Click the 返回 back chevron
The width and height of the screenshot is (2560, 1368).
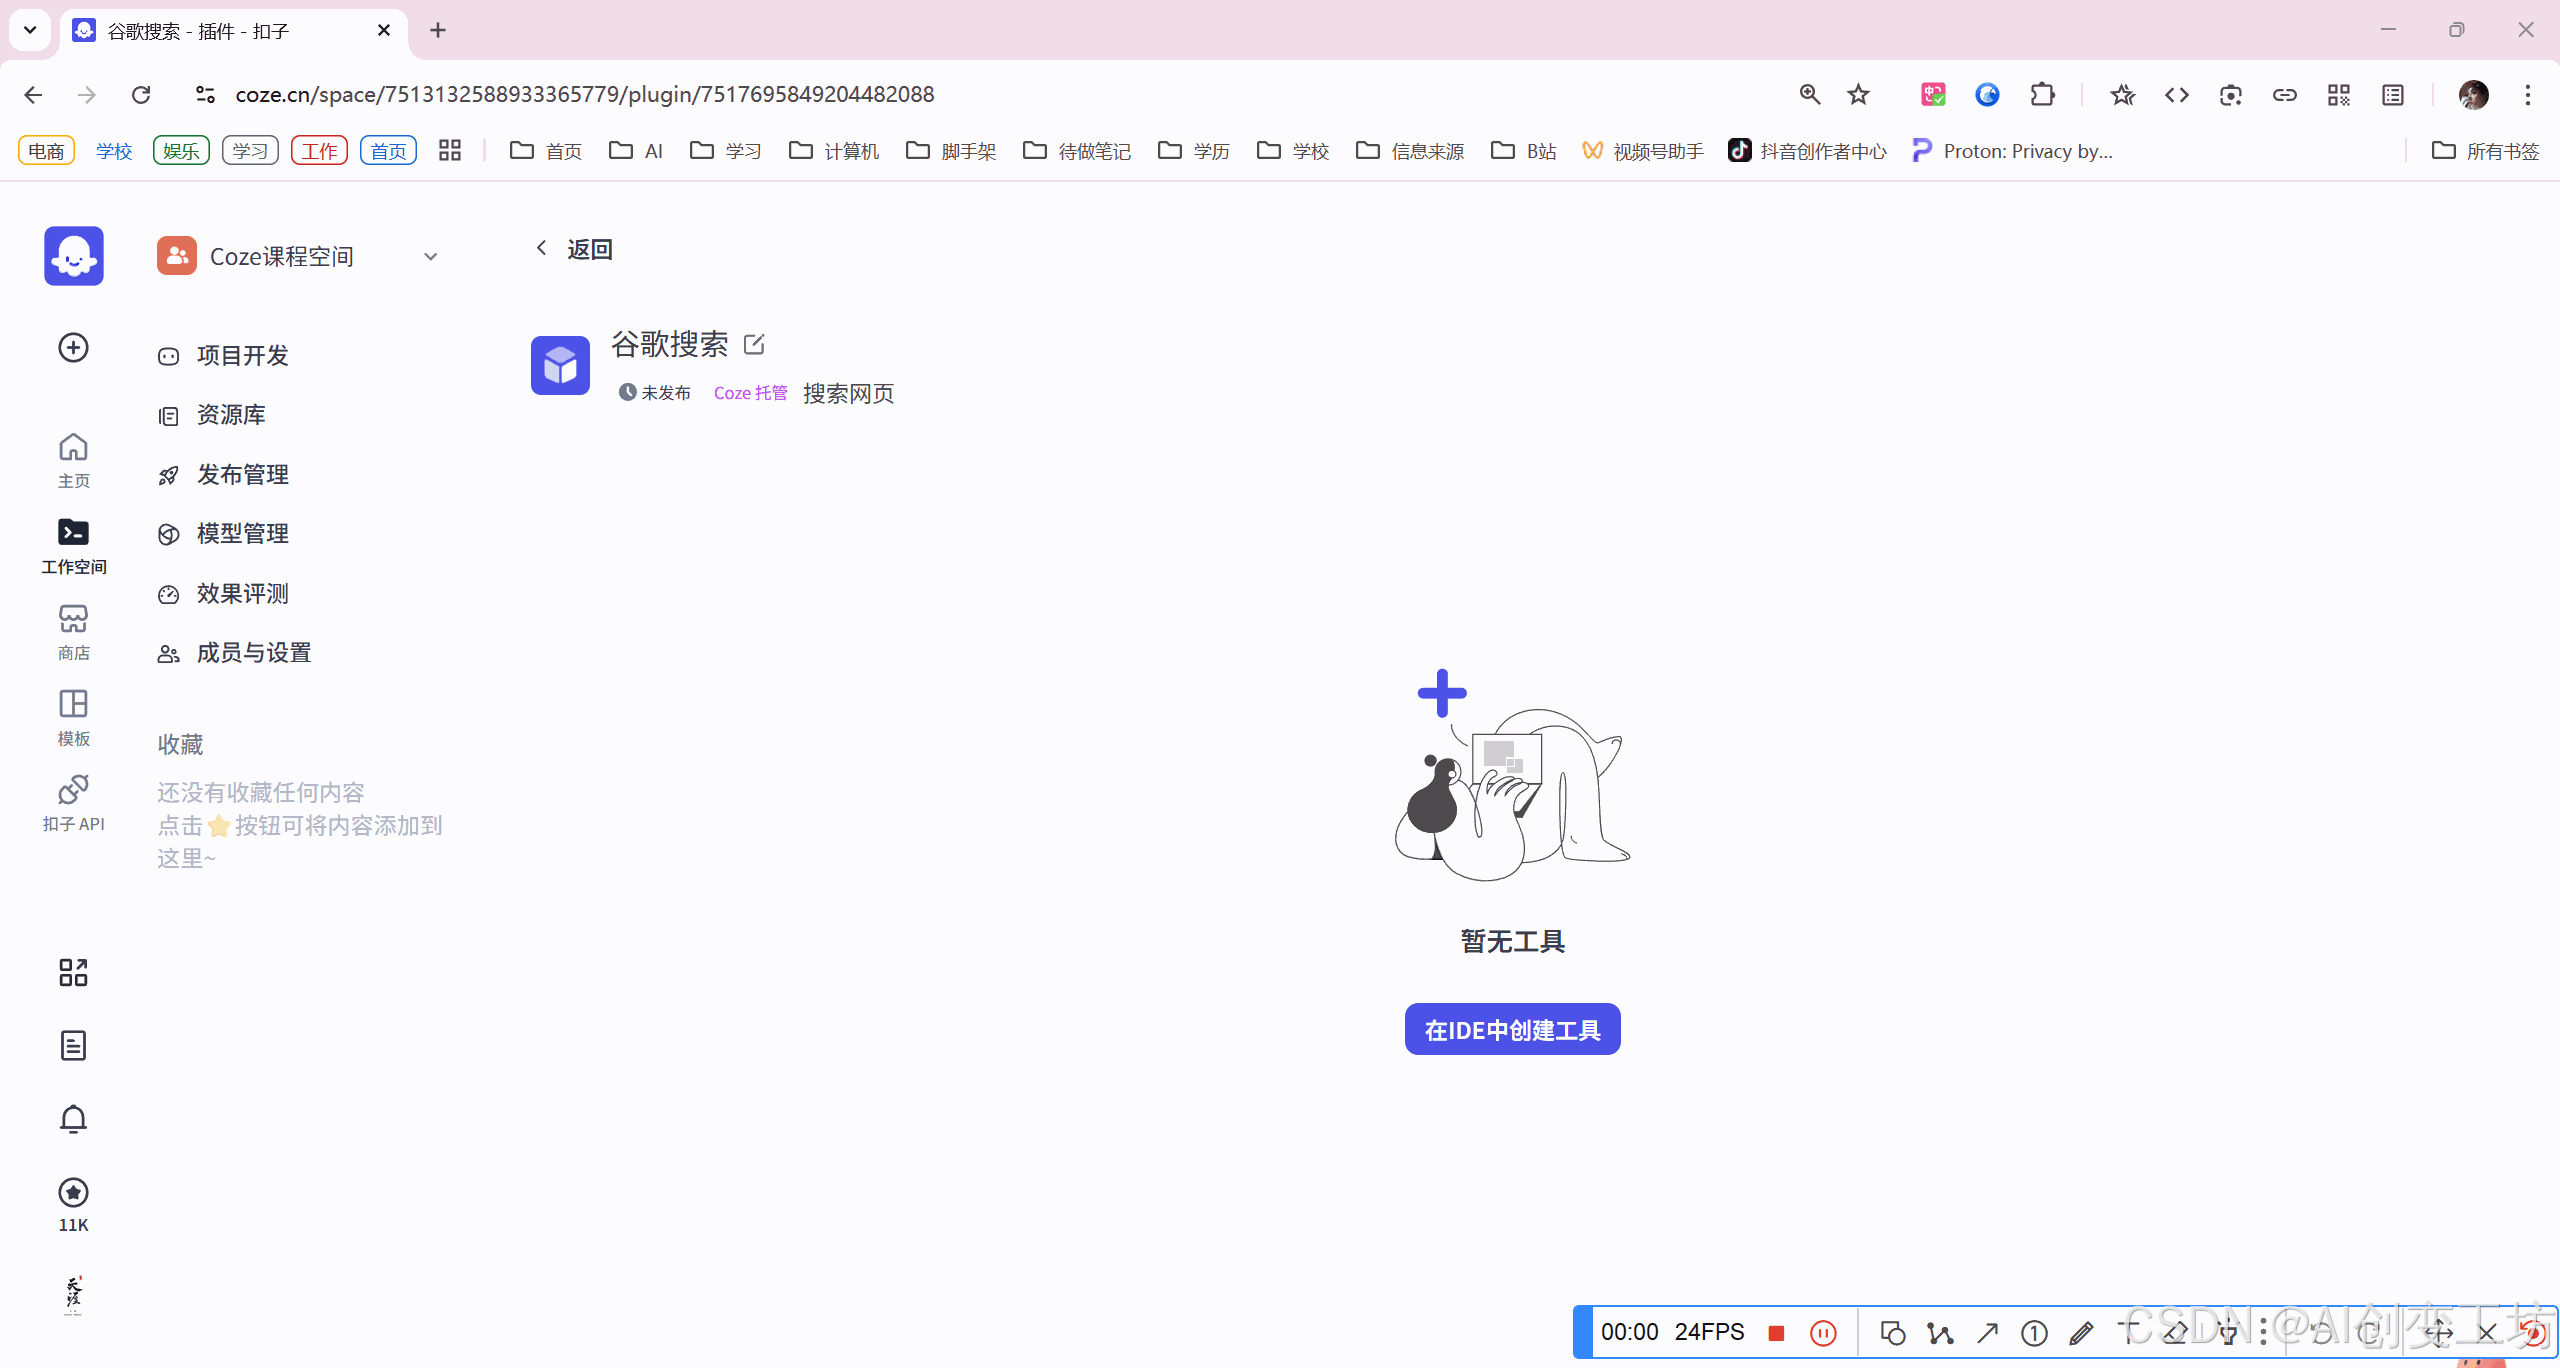[x=542, y=248]
